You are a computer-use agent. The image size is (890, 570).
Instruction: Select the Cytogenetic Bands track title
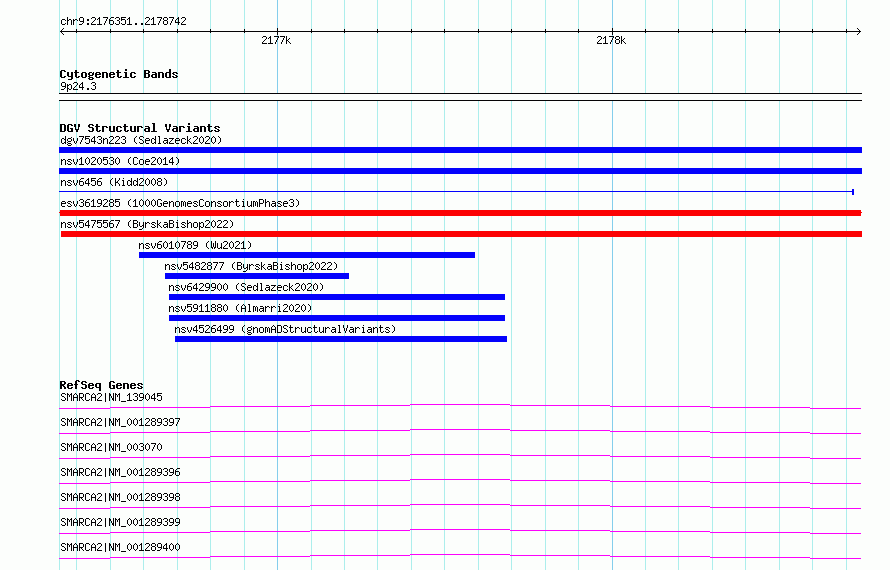119,74
